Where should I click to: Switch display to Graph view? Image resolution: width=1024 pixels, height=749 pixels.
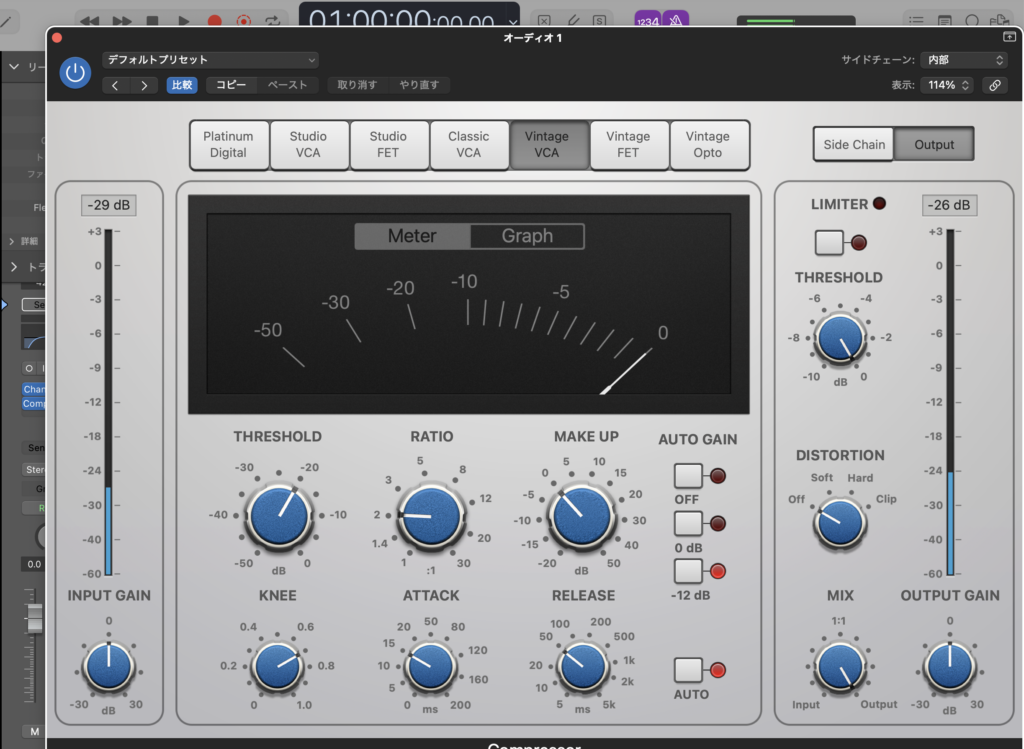coord(527,236)
